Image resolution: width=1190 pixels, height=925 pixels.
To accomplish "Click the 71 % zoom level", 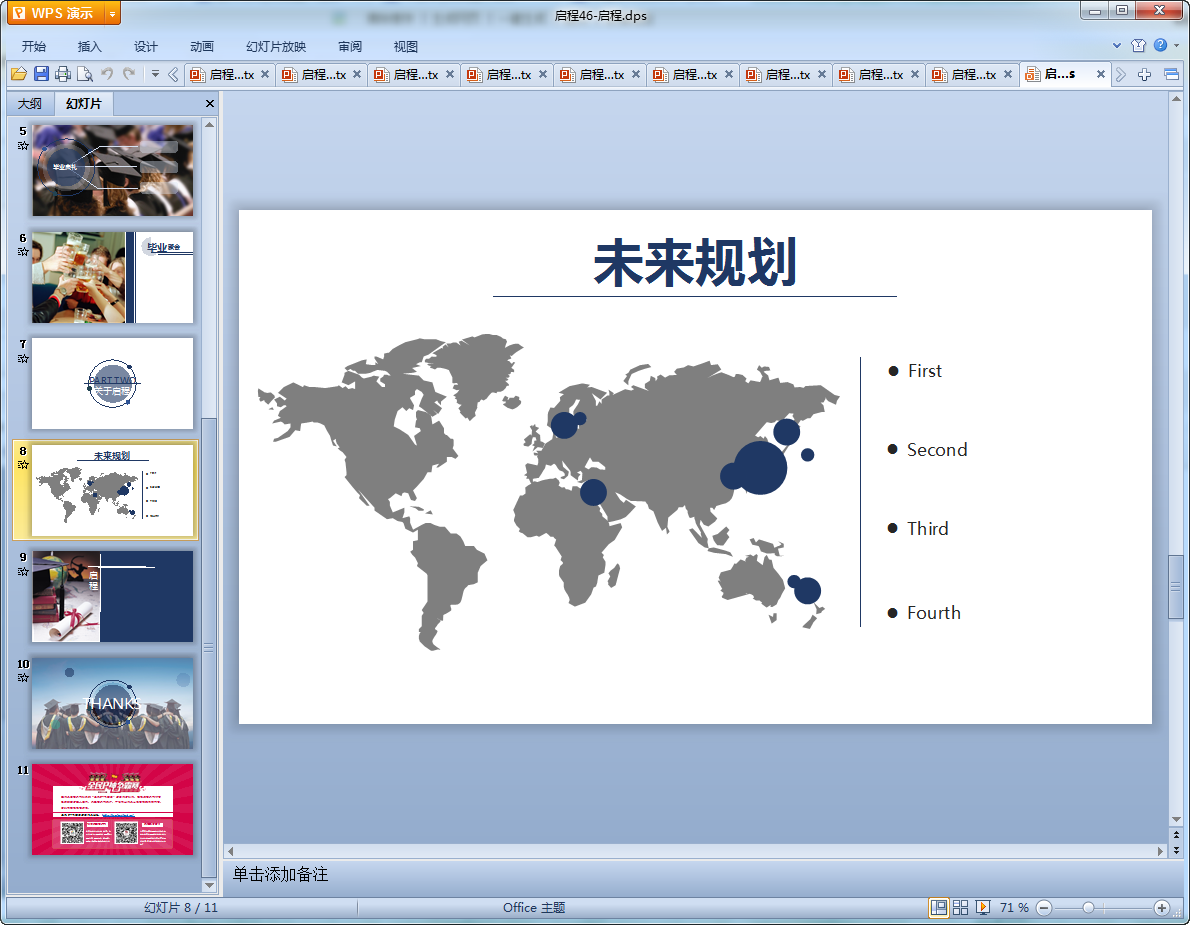I will point(1014,908).
